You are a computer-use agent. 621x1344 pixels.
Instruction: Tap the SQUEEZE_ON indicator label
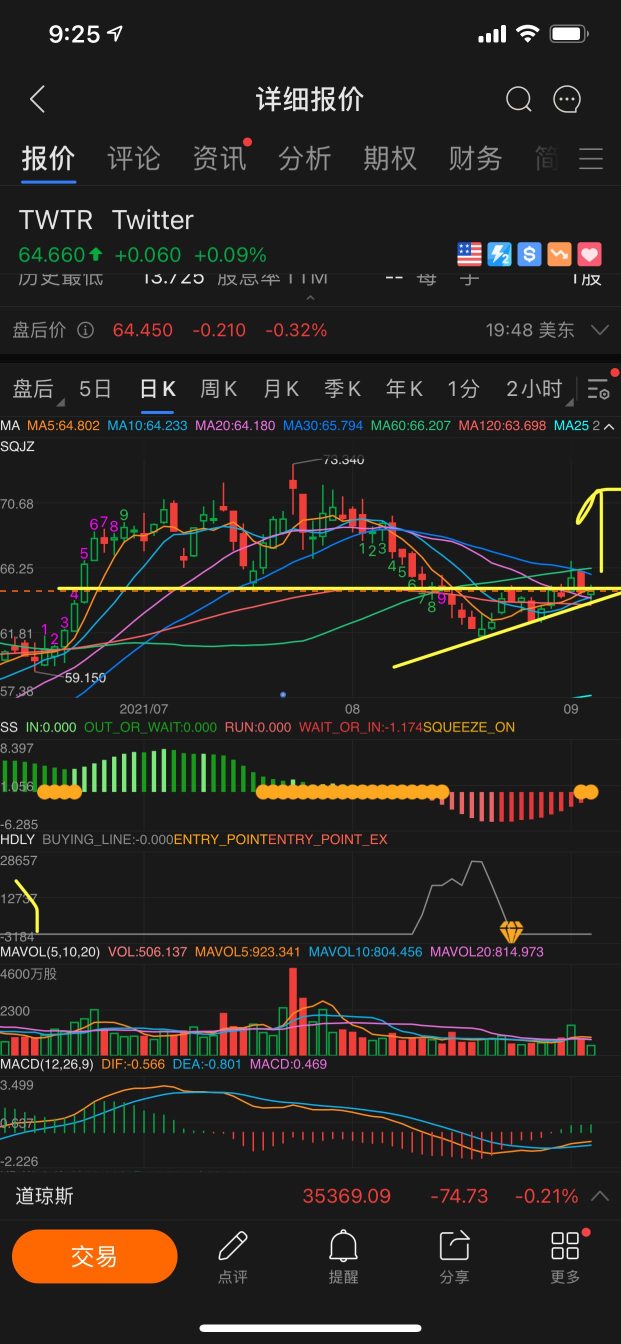tap(469, 727)
